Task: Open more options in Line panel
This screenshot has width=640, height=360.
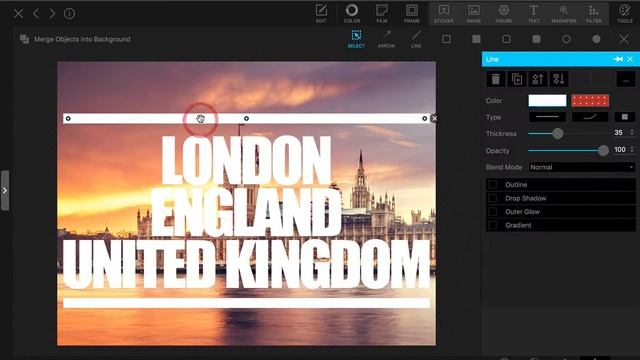Action: click(626, 79)
